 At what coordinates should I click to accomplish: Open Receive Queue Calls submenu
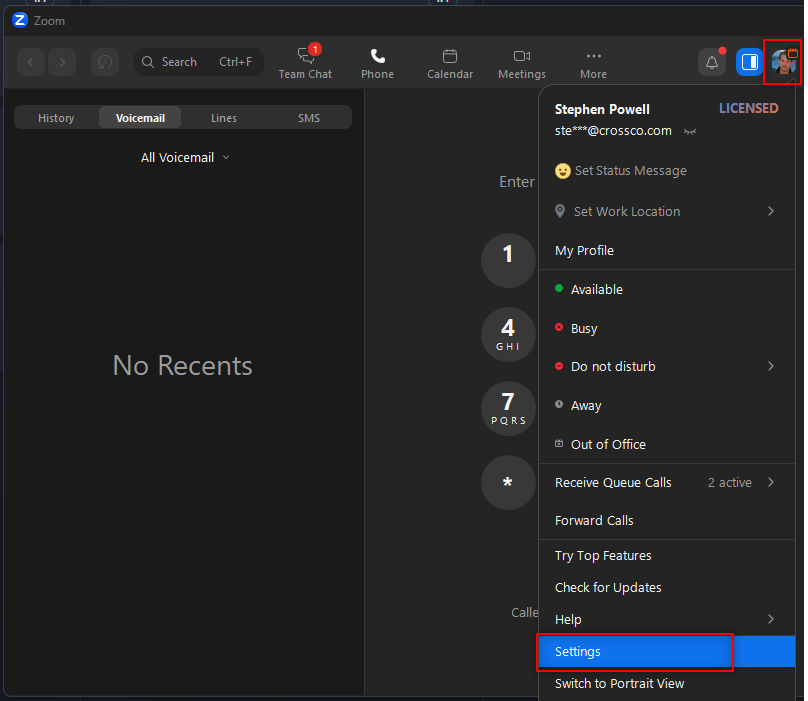[667, 482]
